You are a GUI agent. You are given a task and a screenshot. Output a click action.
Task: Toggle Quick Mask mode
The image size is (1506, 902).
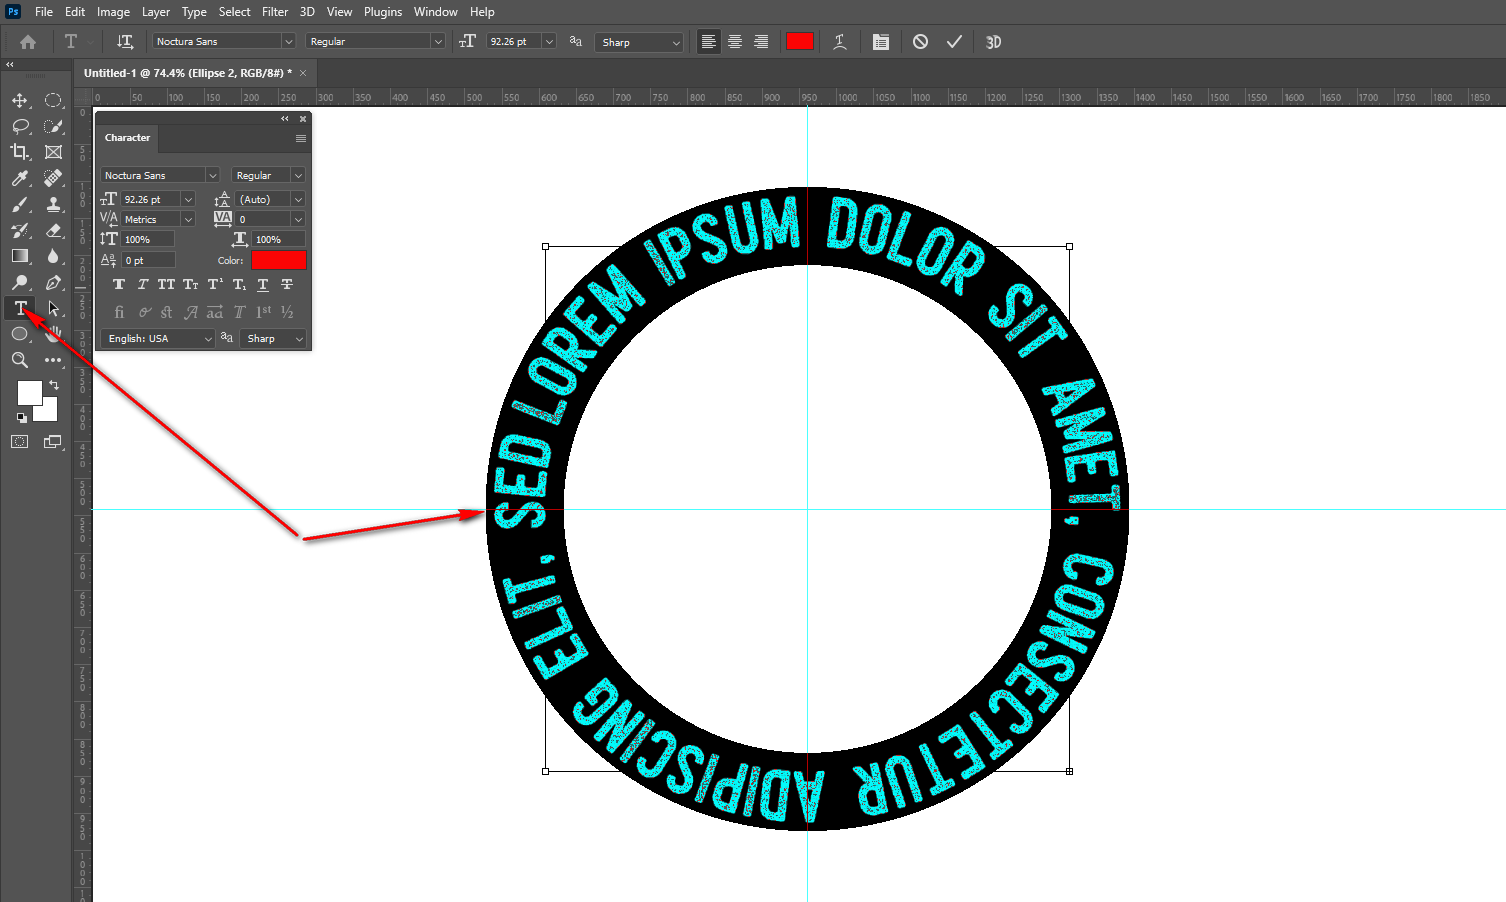click(x=20, y=441)
